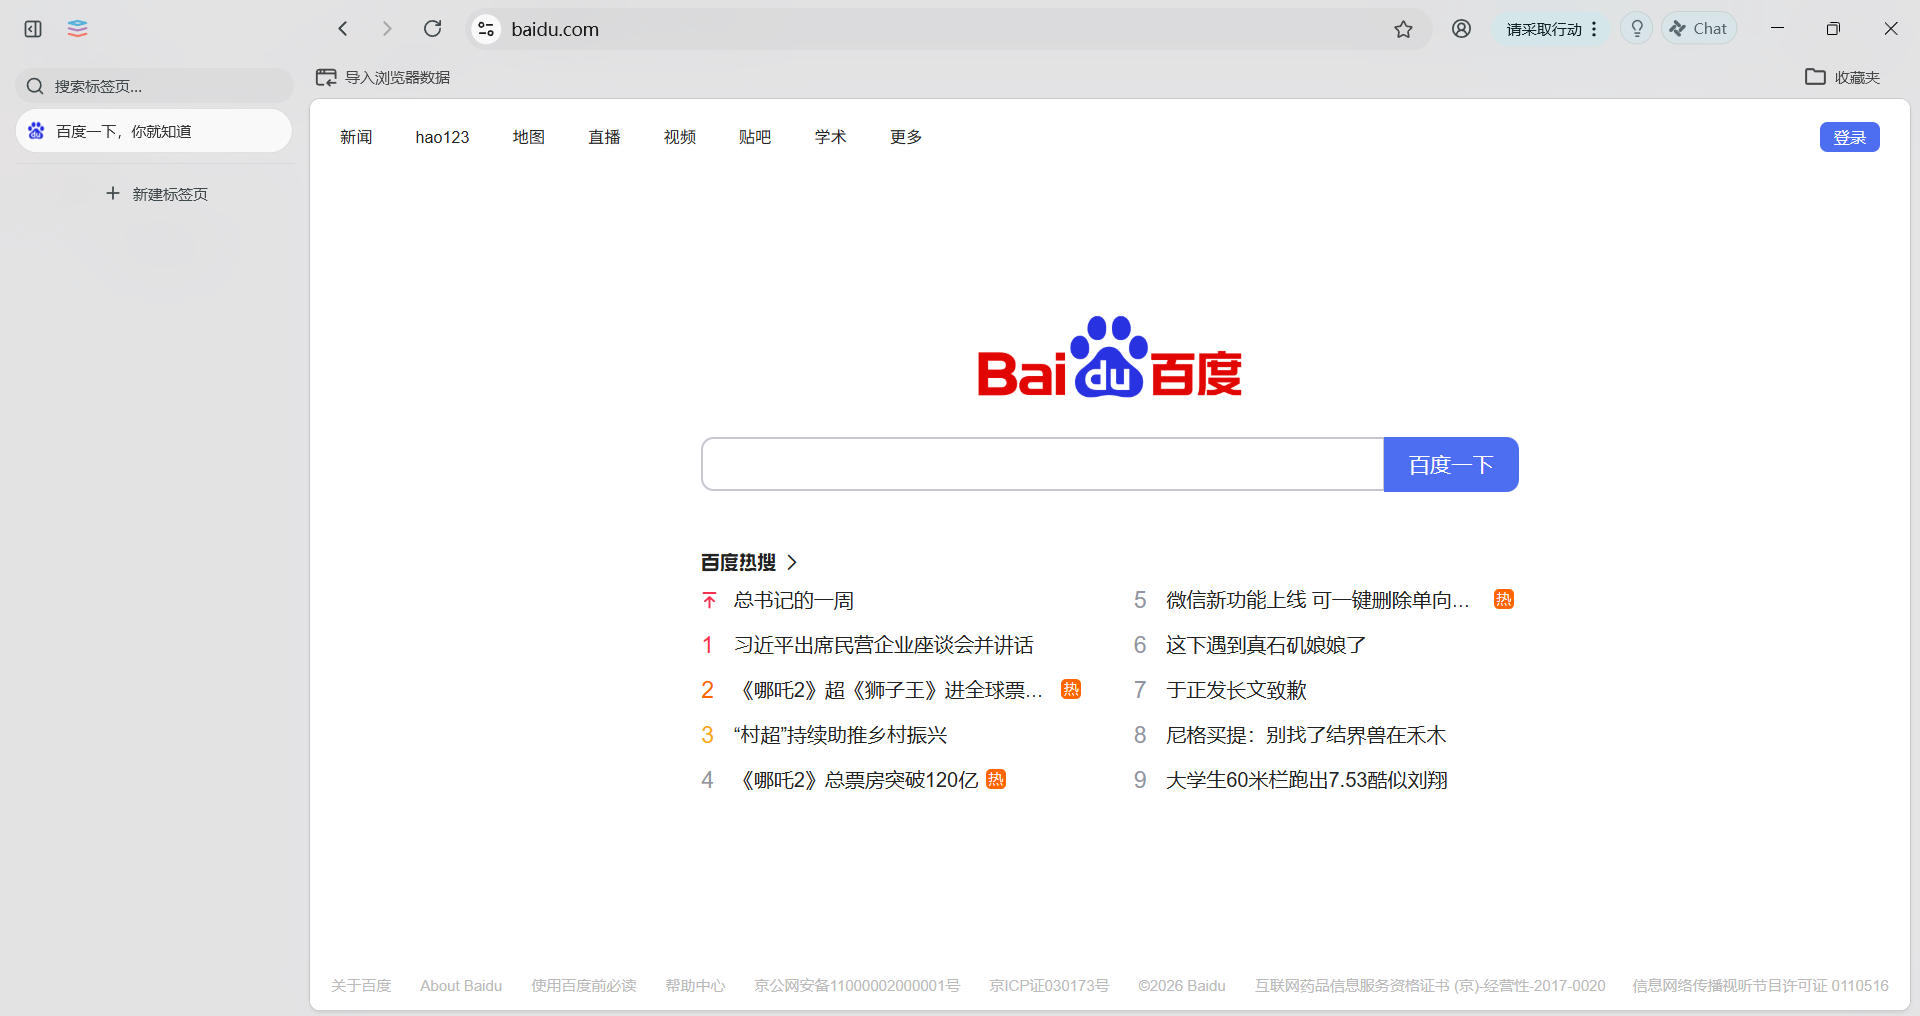Expand 百度热搜 with the chevron arrow
The image size is (1920, 1016).
[792, 562]
